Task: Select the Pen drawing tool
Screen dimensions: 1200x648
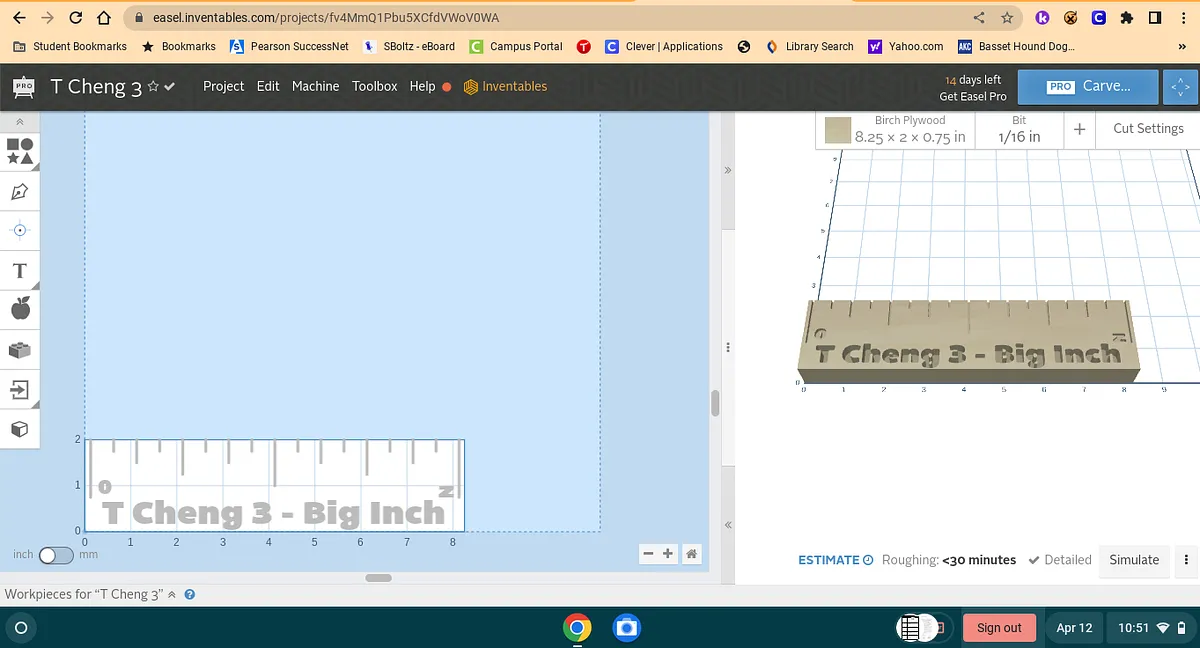Action: pos(20,190)
